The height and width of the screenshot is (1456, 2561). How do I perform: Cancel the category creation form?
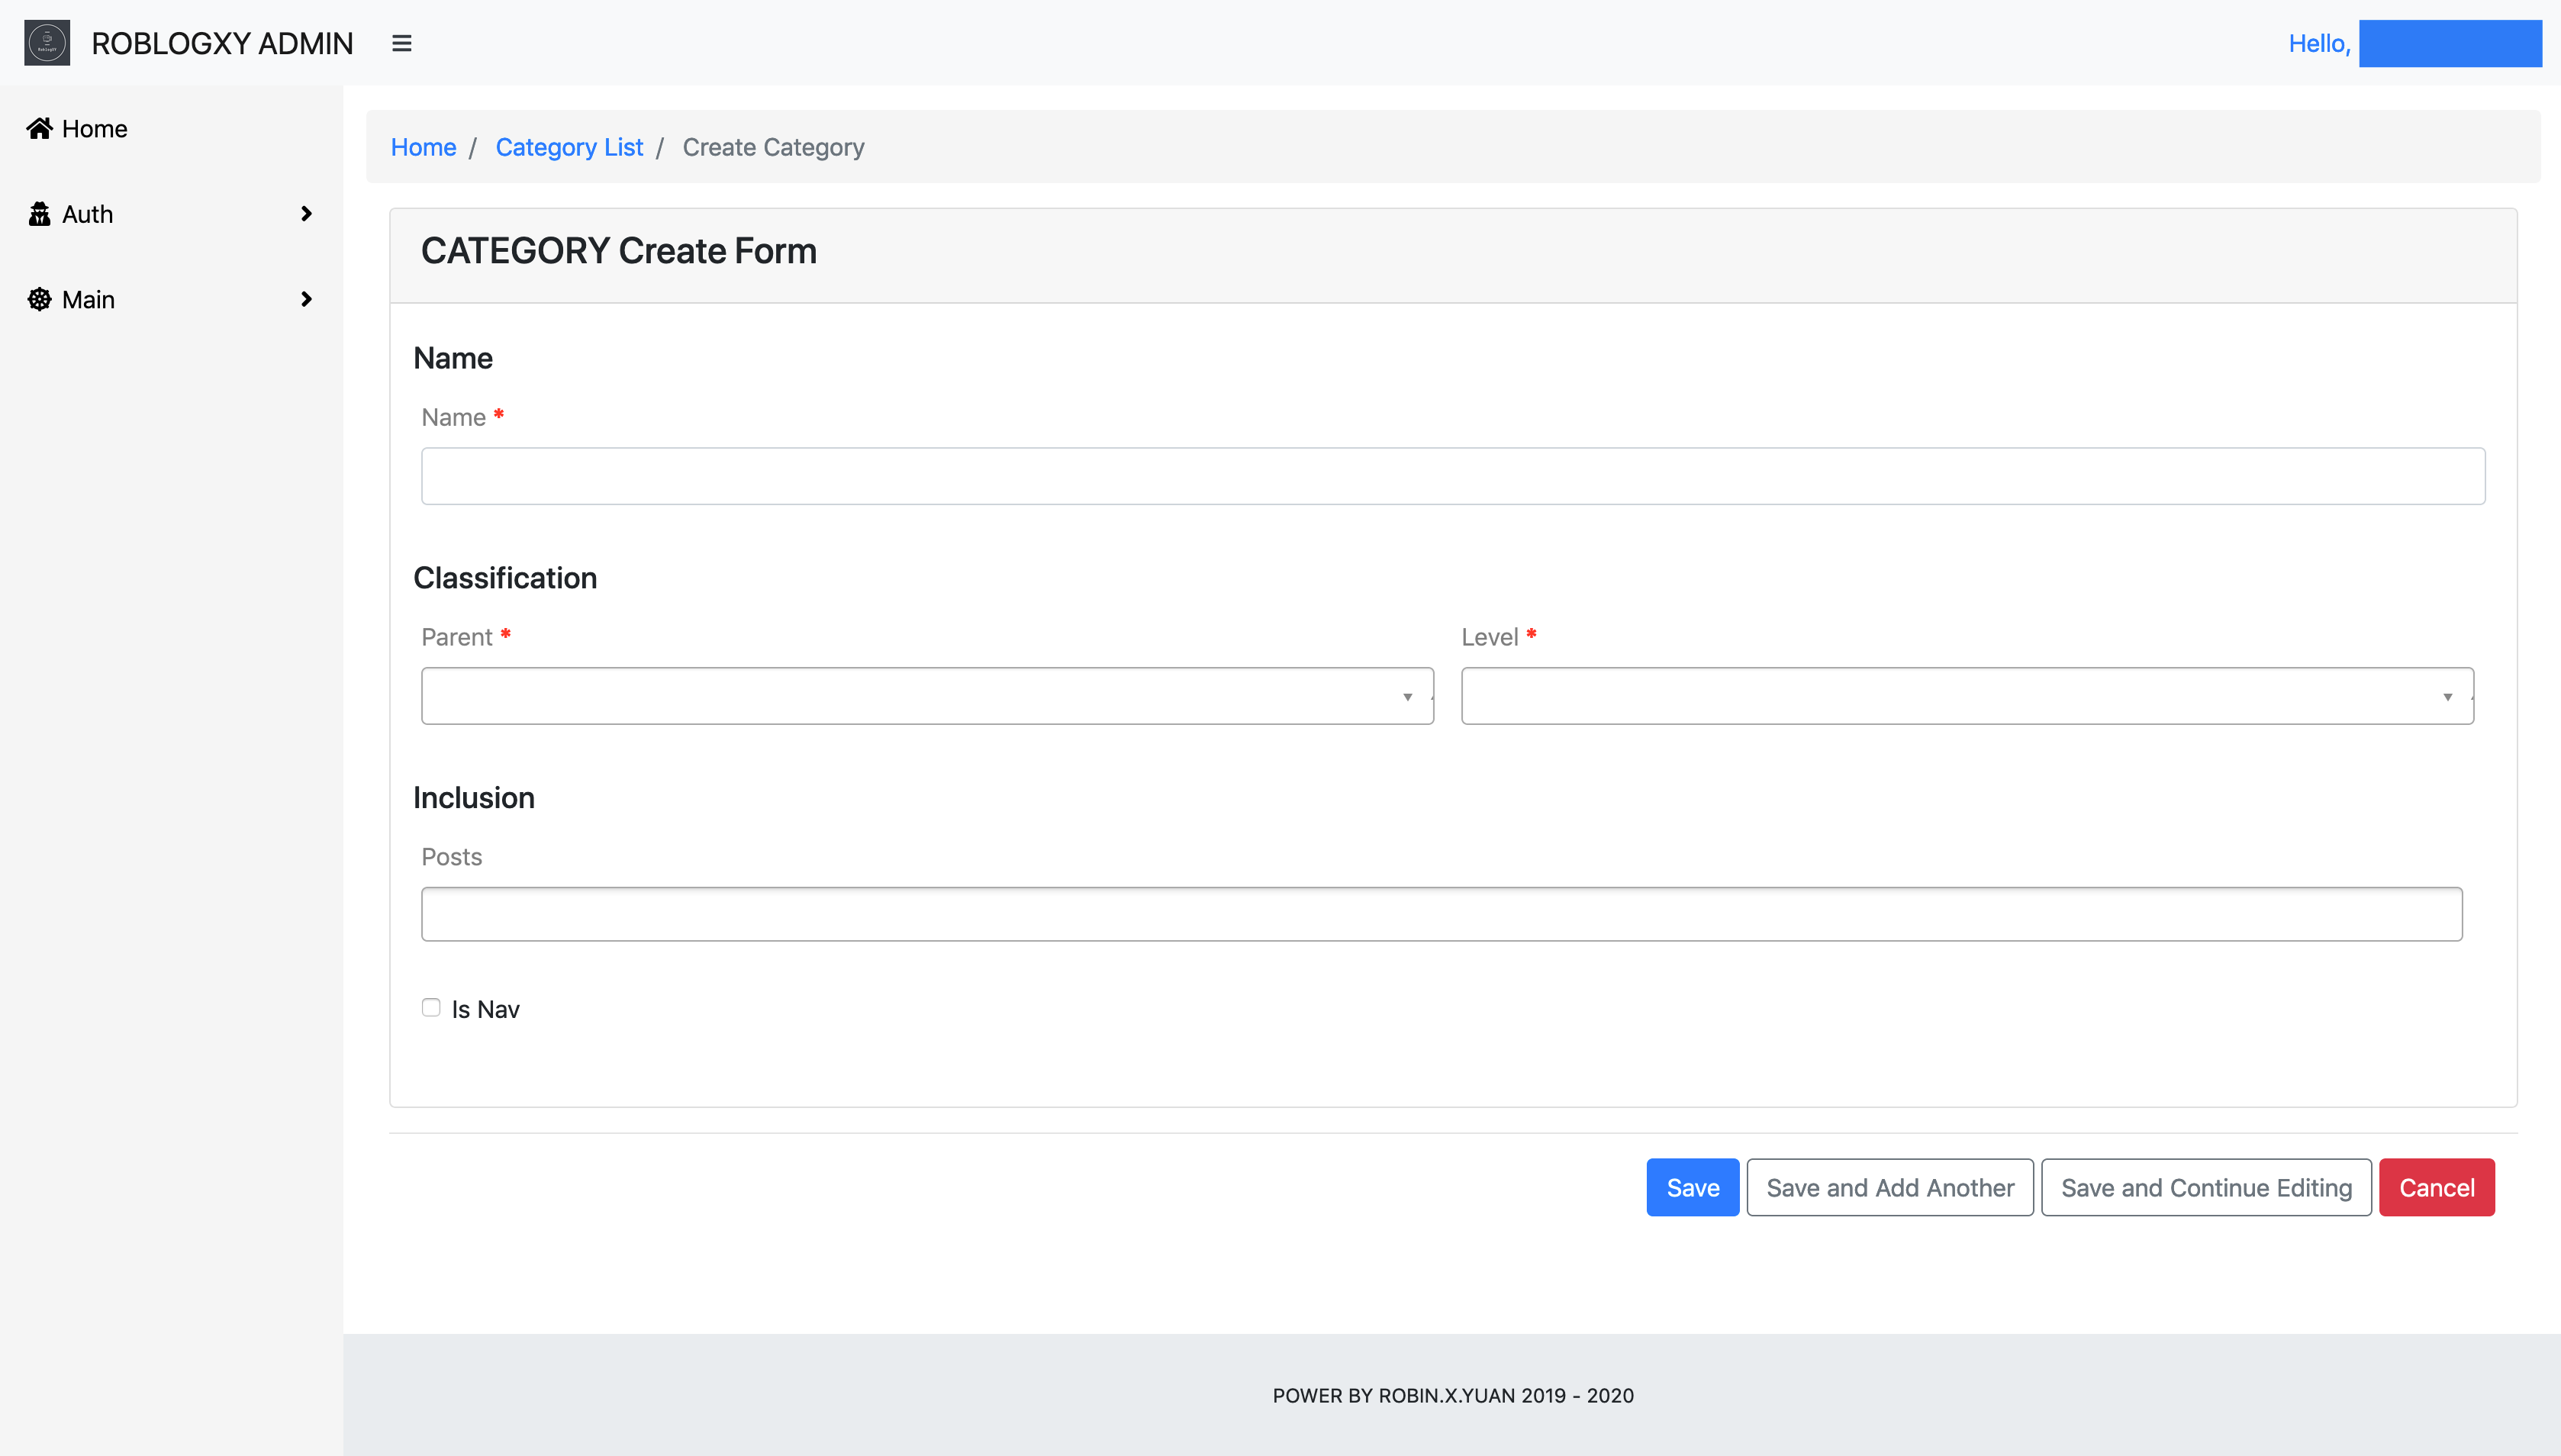pos(2436,1187)
